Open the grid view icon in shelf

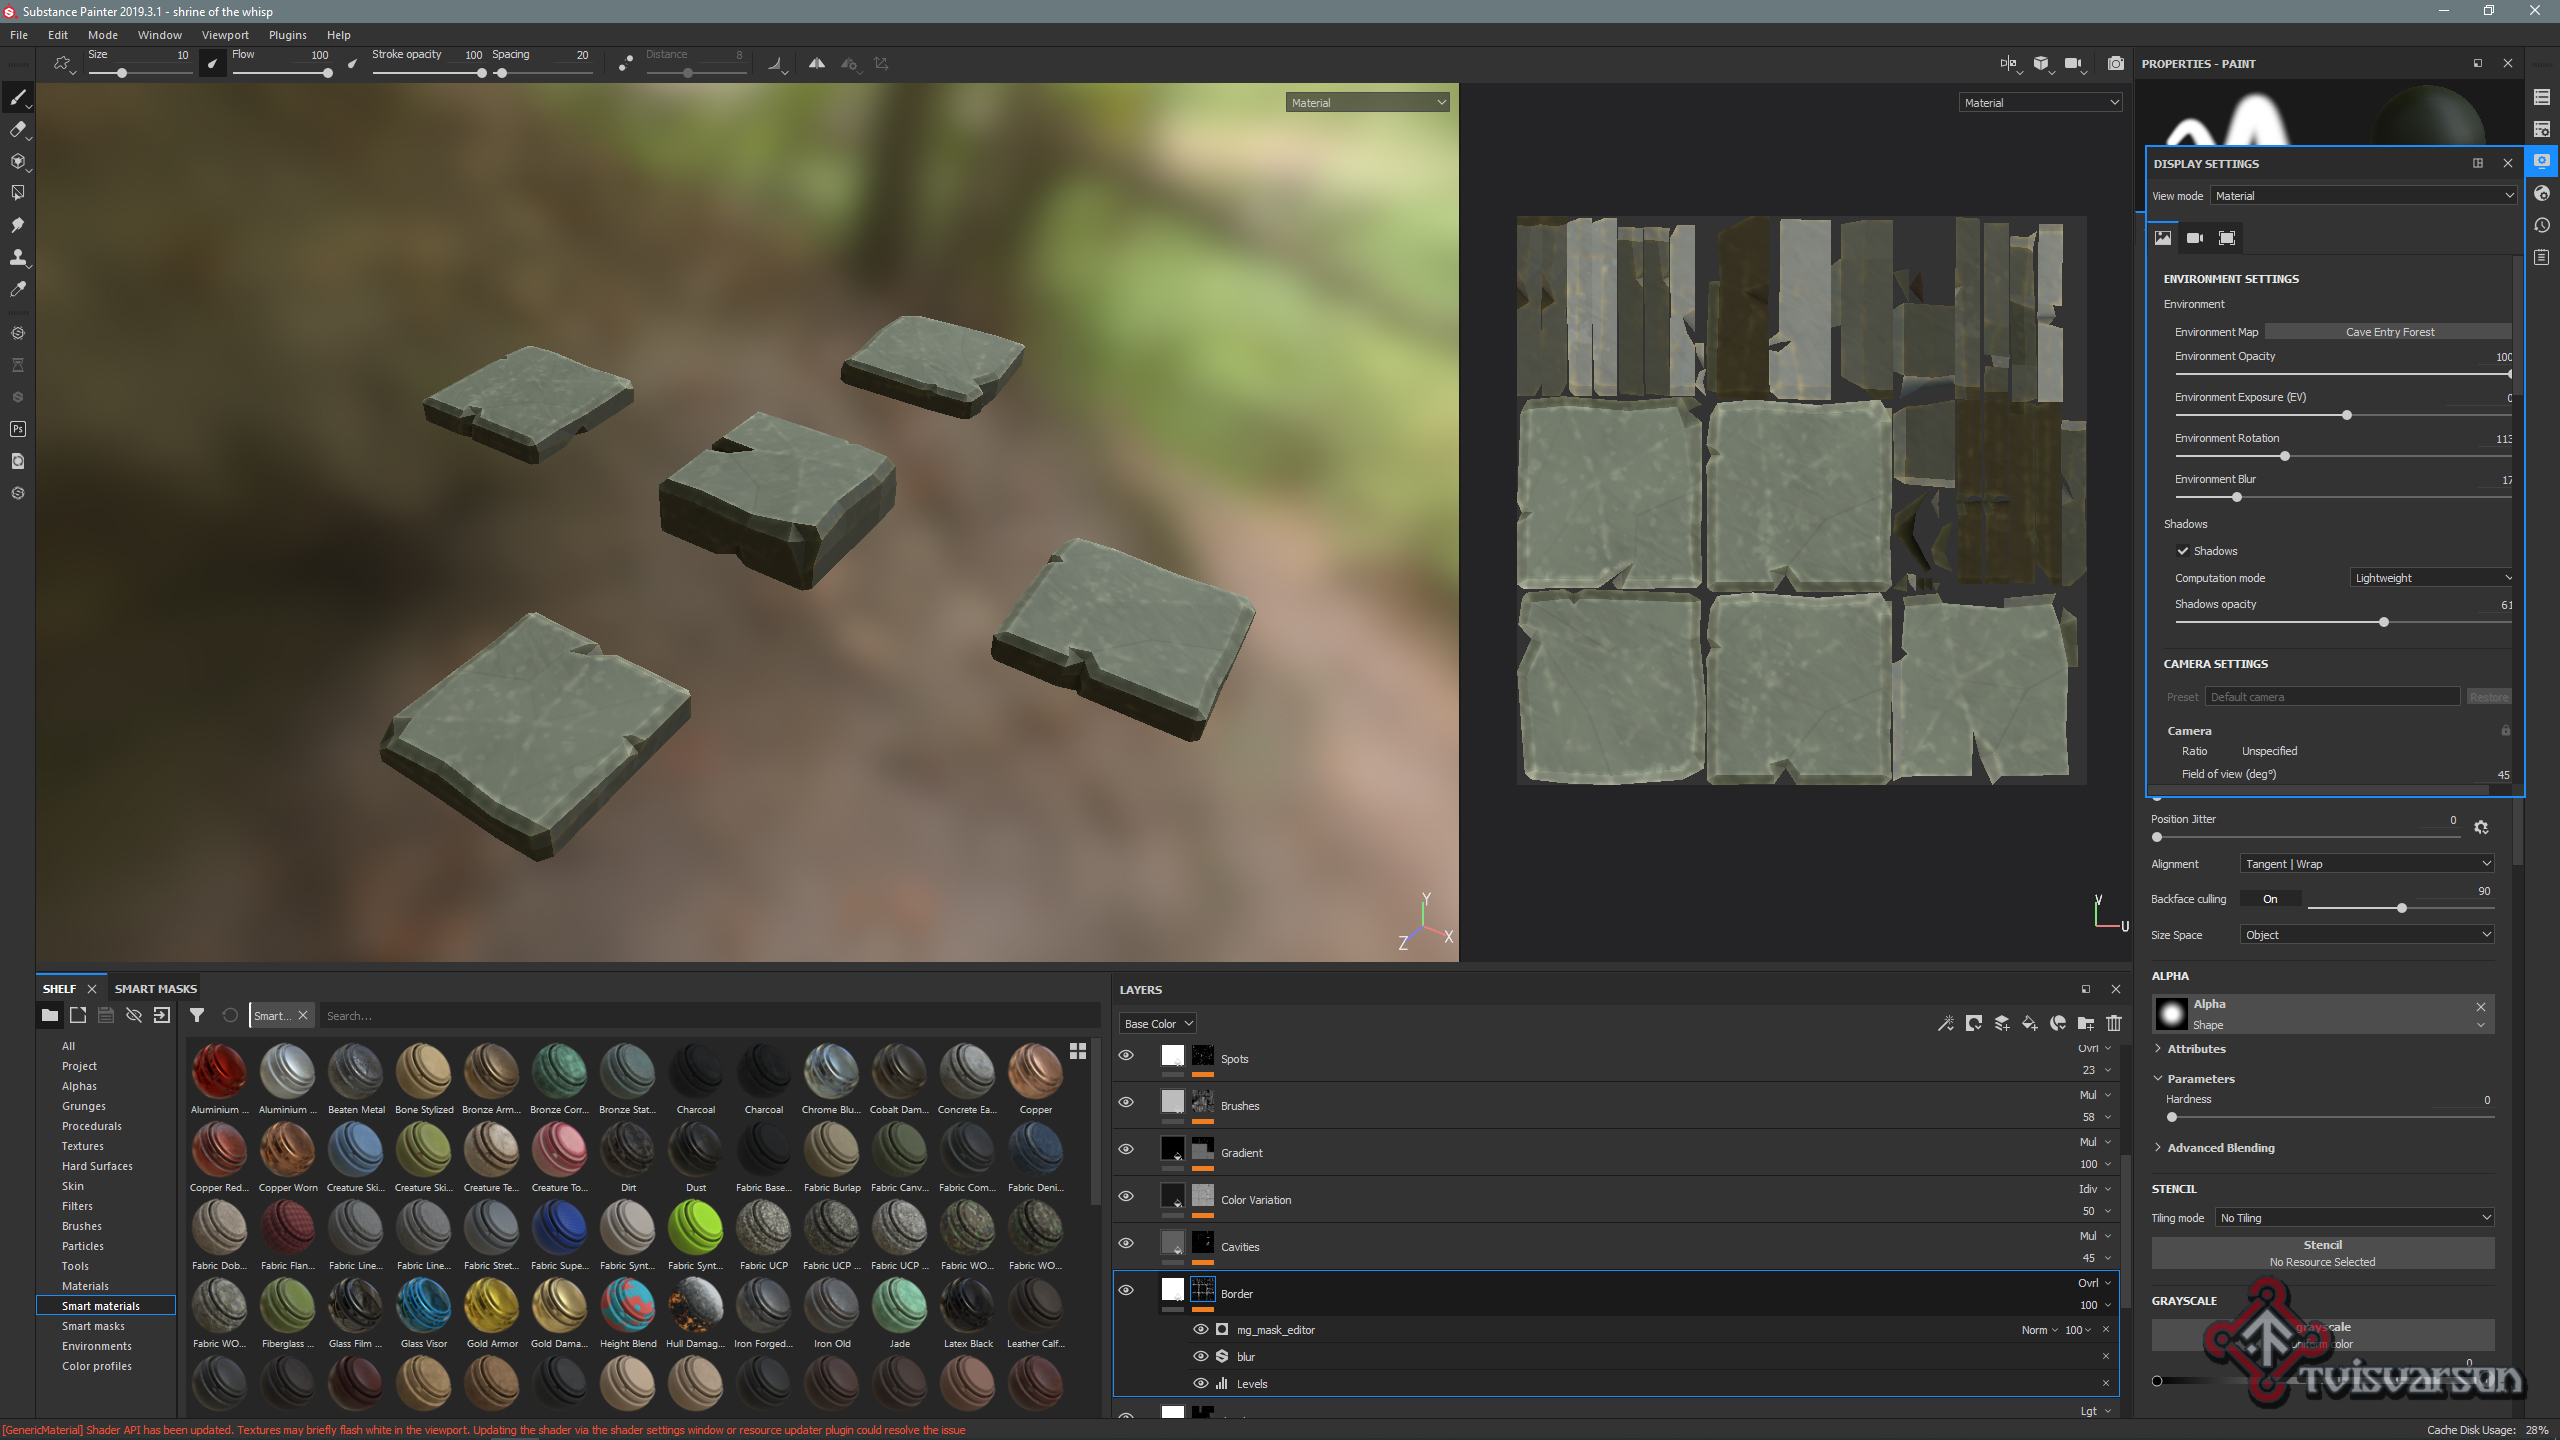[1077, 1051]
